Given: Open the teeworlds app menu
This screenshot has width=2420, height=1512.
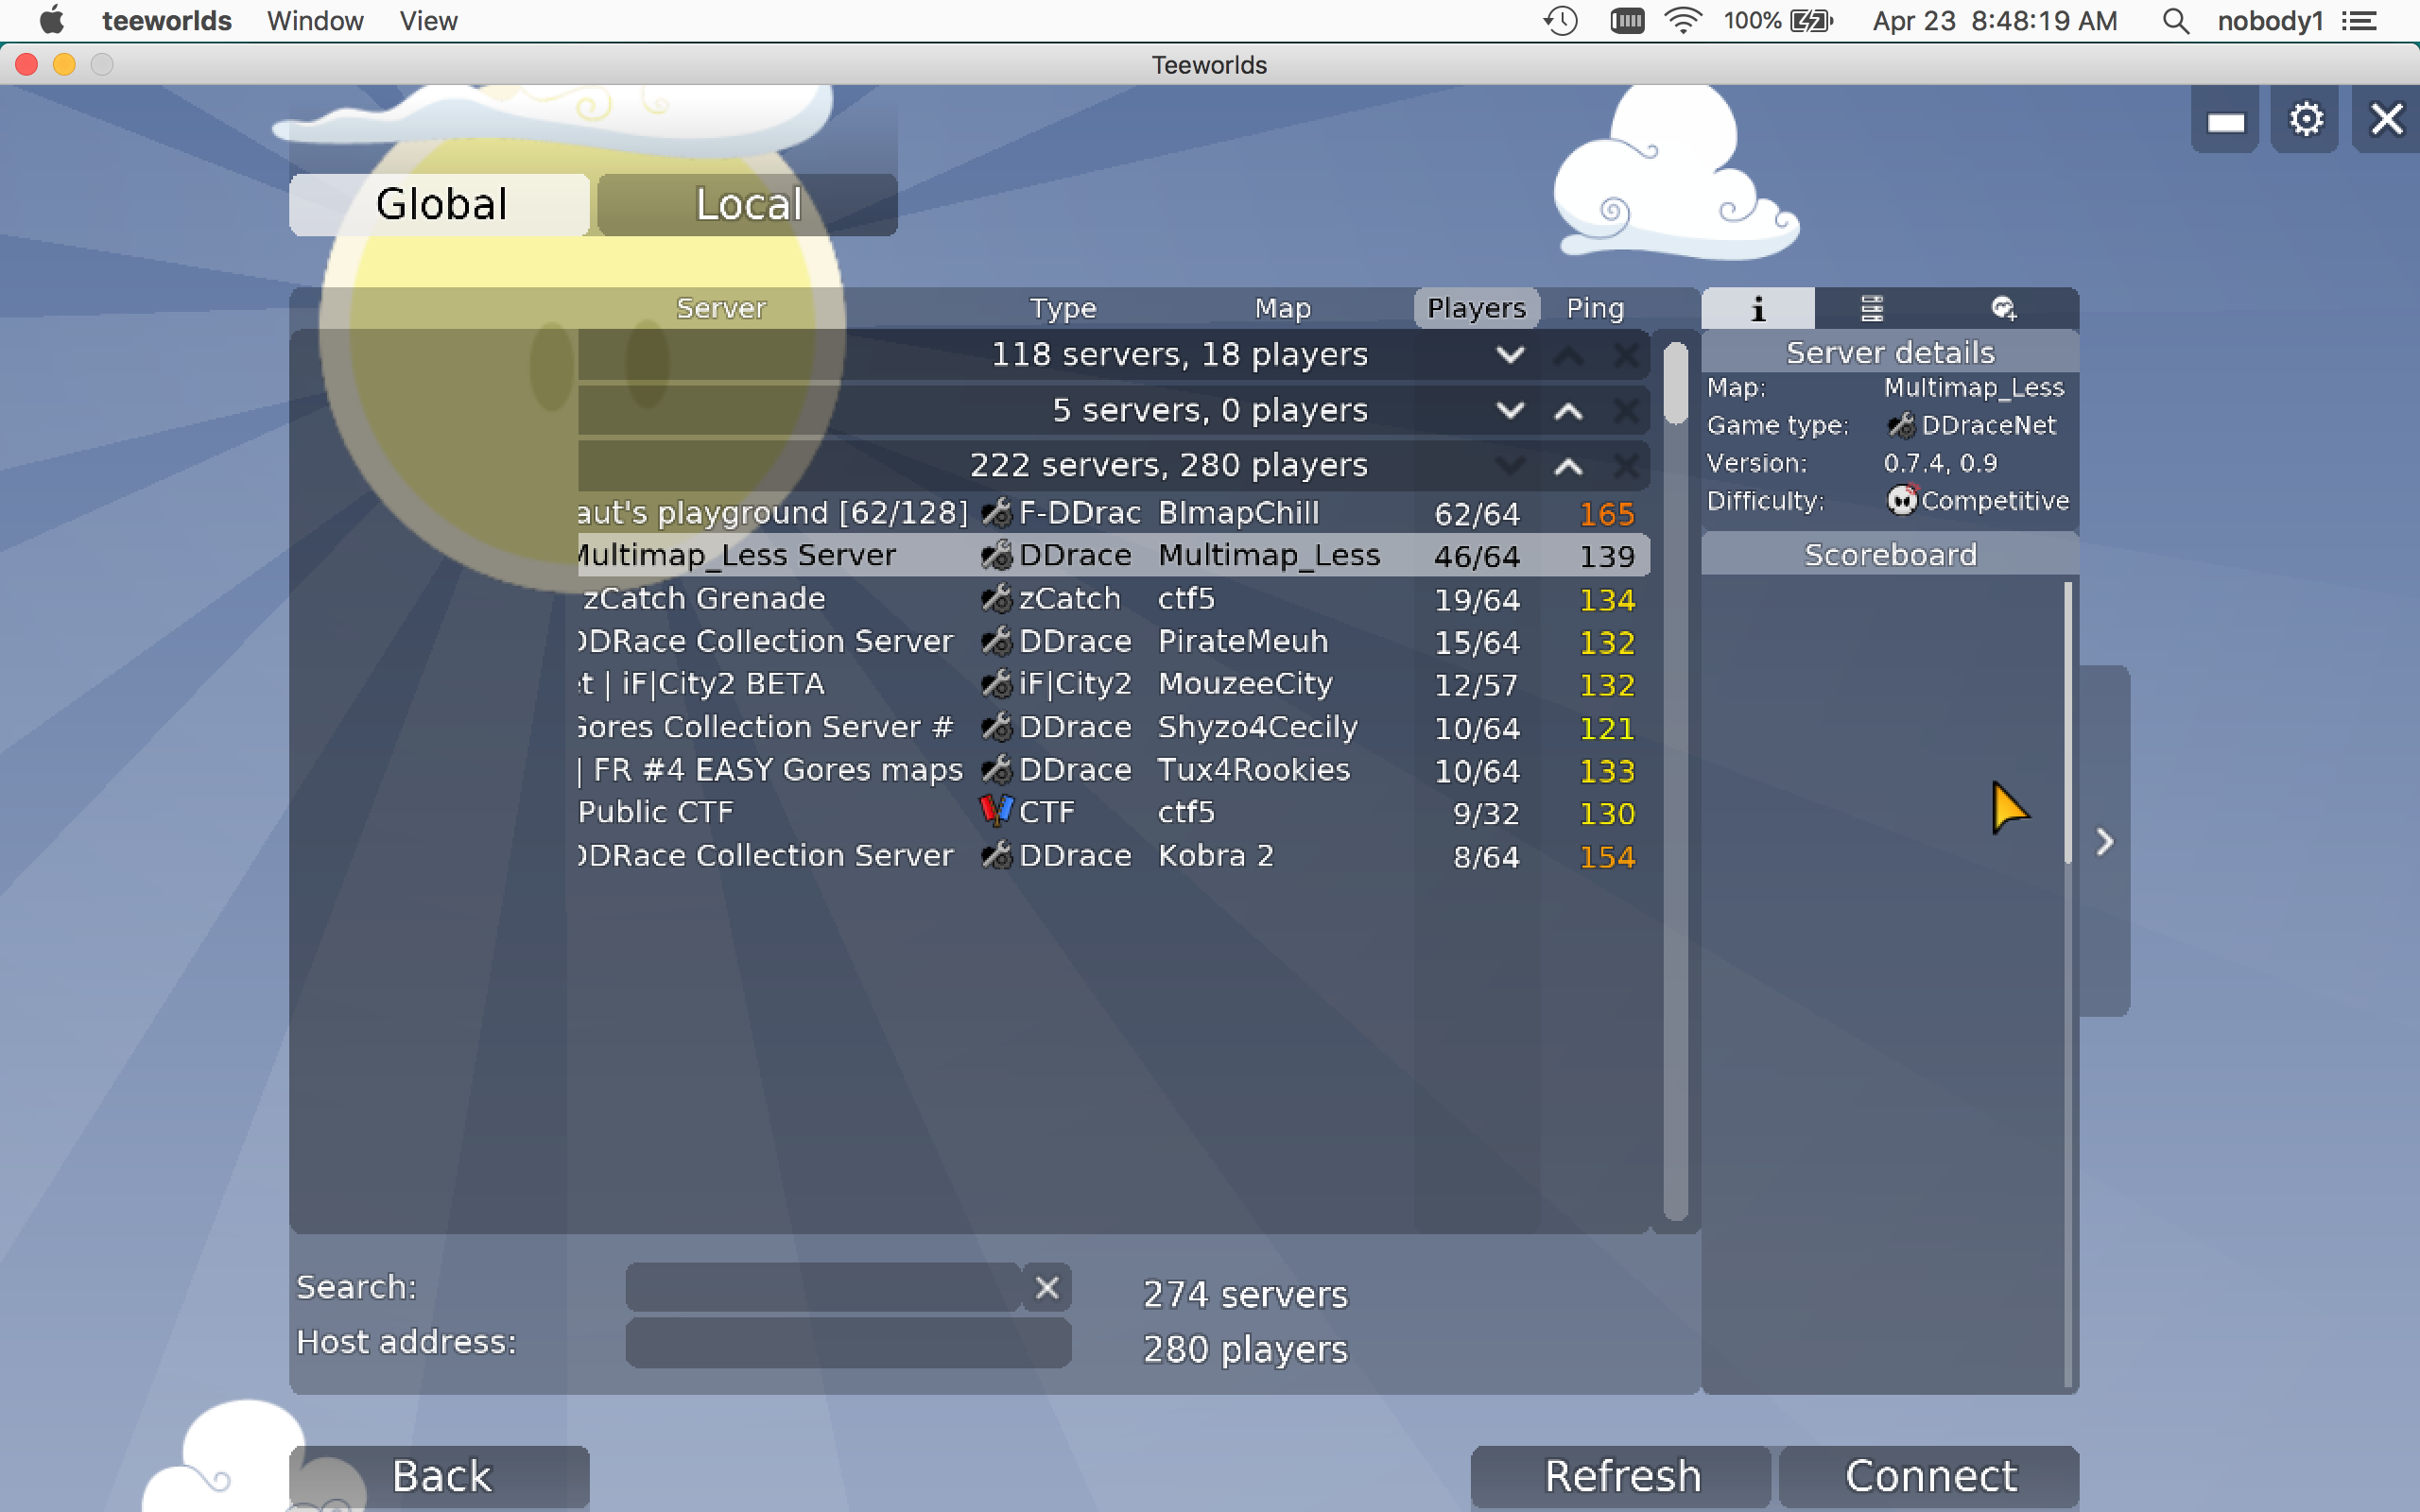Looking at the screenshot, I should pyautogui.click(x=167, y=21).
